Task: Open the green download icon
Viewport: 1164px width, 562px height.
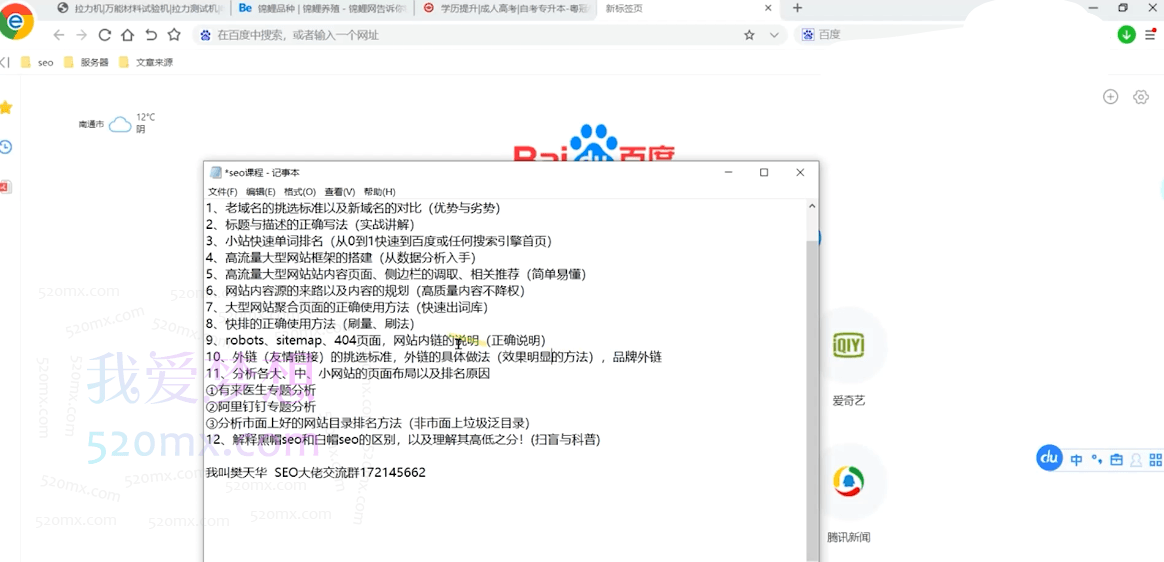Action: pos(1126,34)
